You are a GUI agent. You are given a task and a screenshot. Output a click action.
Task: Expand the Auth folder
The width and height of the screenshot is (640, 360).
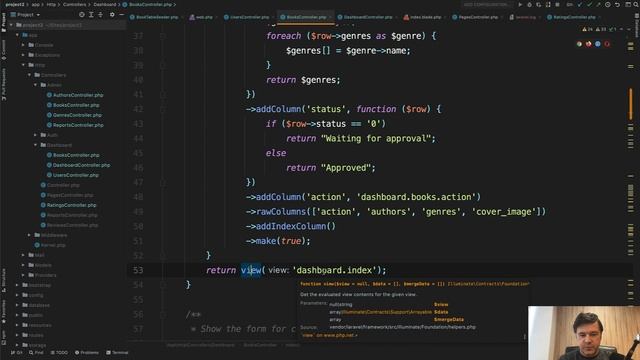36,135
